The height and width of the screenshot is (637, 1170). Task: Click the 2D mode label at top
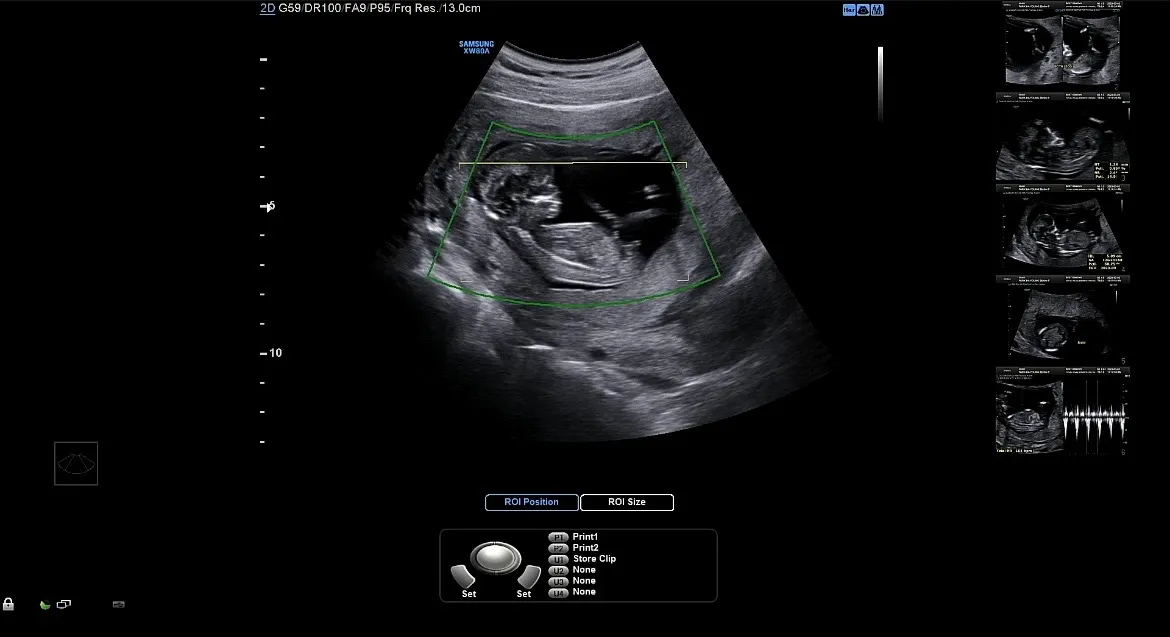tap(267, 8)
